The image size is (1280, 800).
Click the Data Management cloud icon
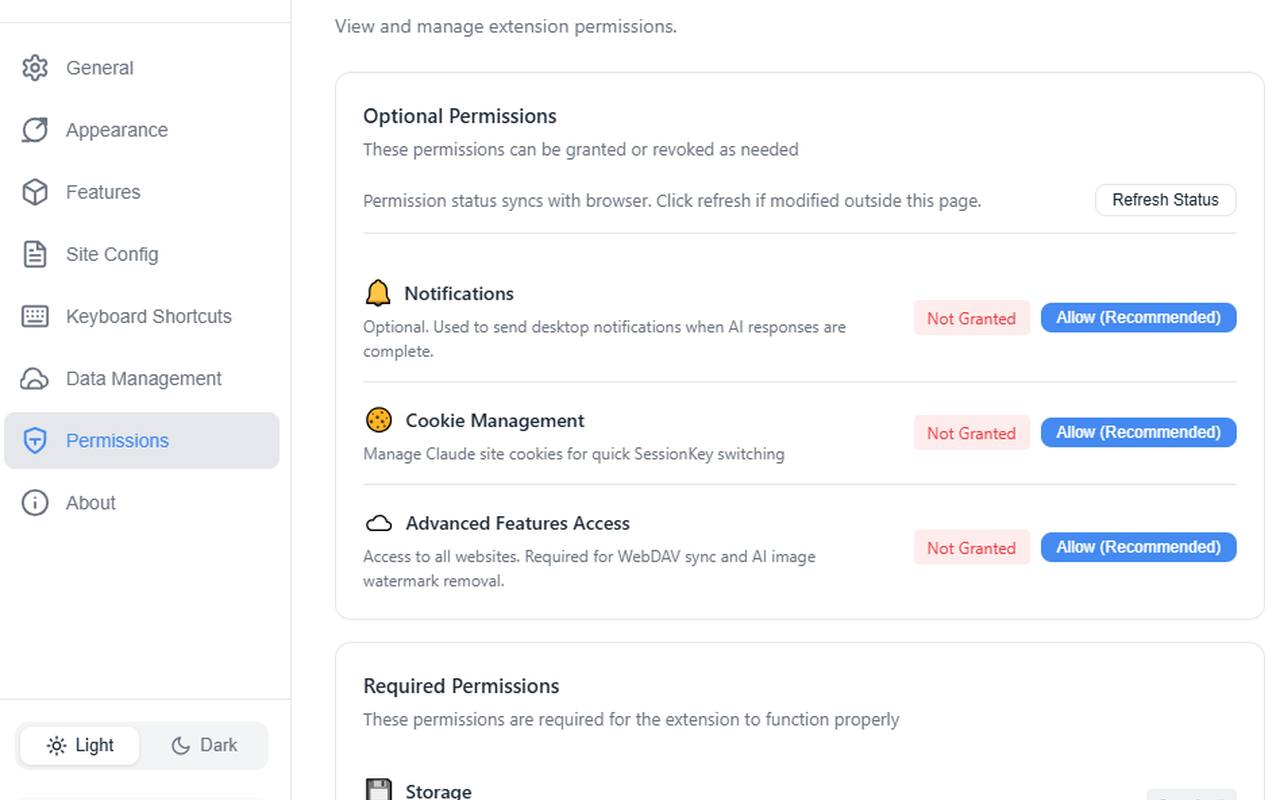[x=35, y=379]
